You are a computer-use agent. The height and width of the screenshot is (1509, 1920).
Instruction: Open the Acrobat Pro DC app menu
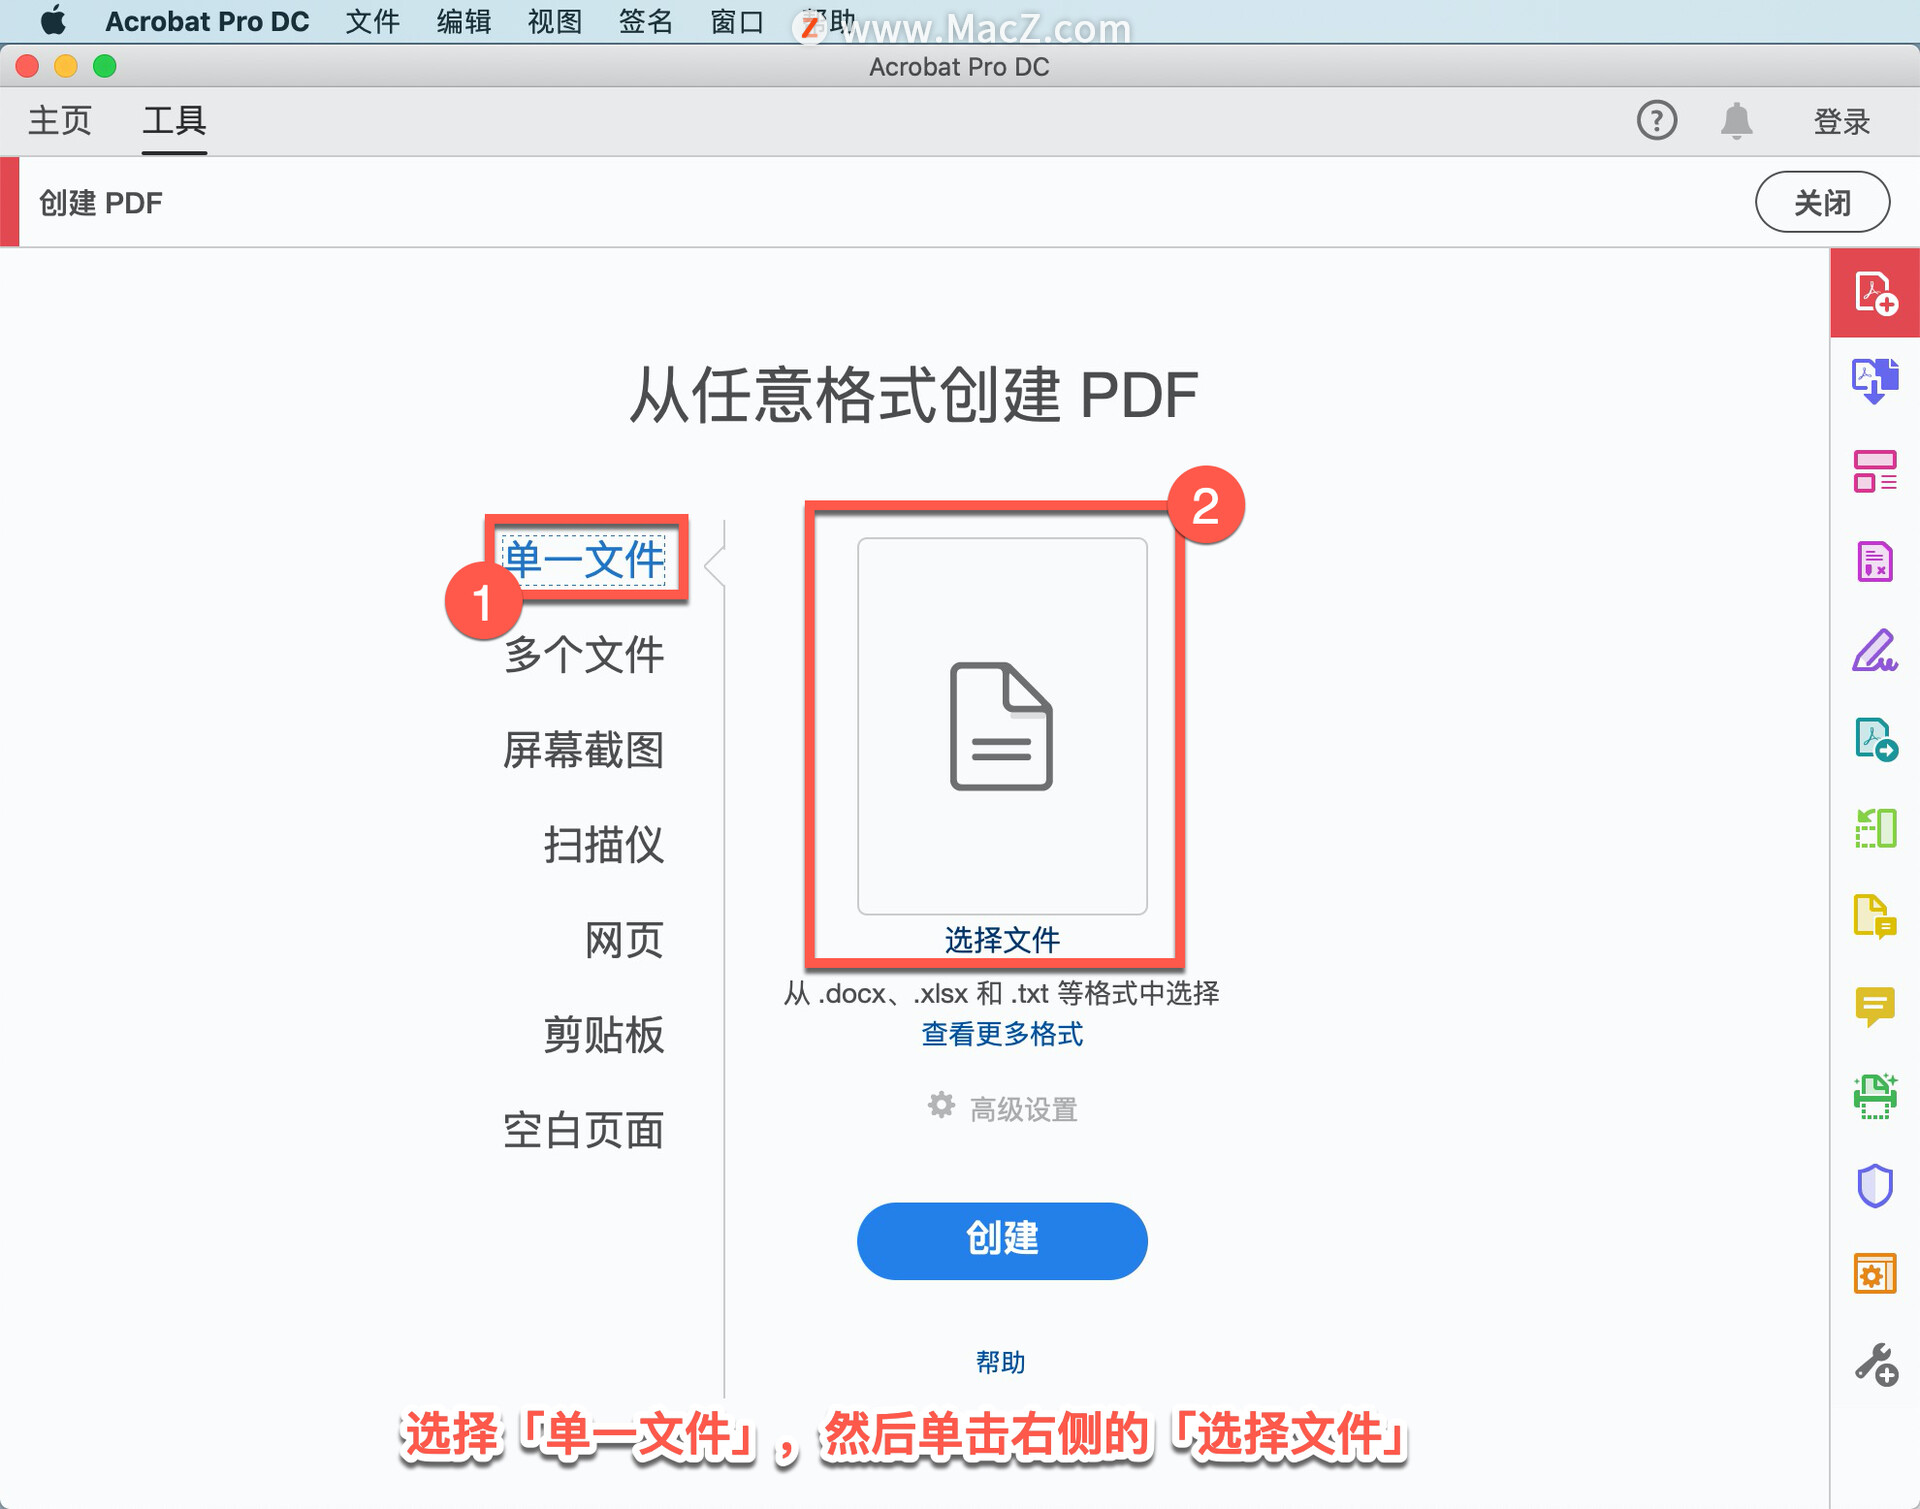click(207, 21)
